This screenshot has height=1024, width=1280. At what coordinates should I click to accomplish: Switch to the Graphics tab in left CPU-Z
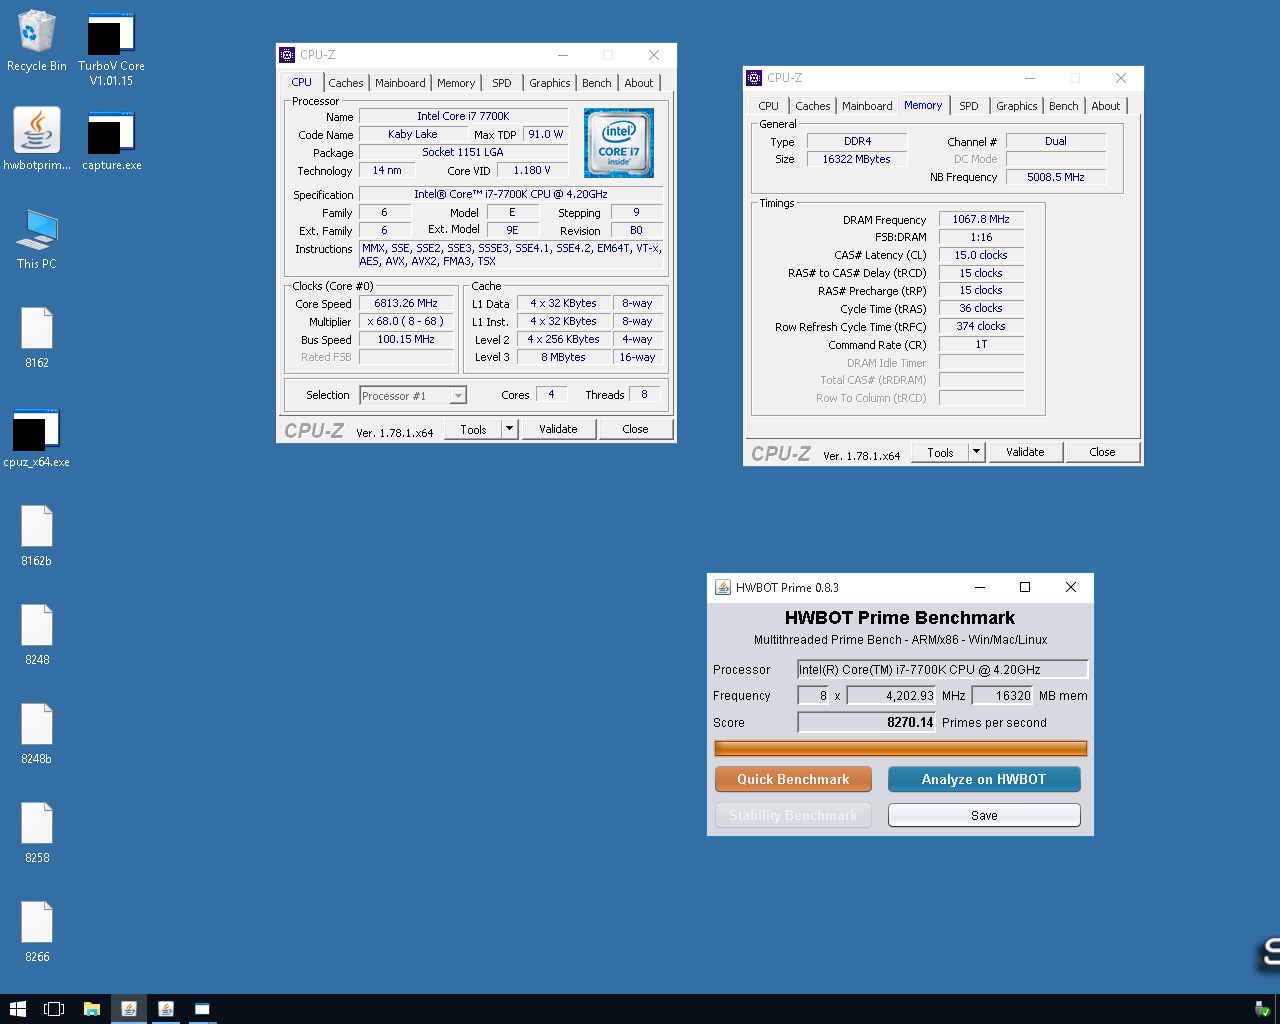550,83
